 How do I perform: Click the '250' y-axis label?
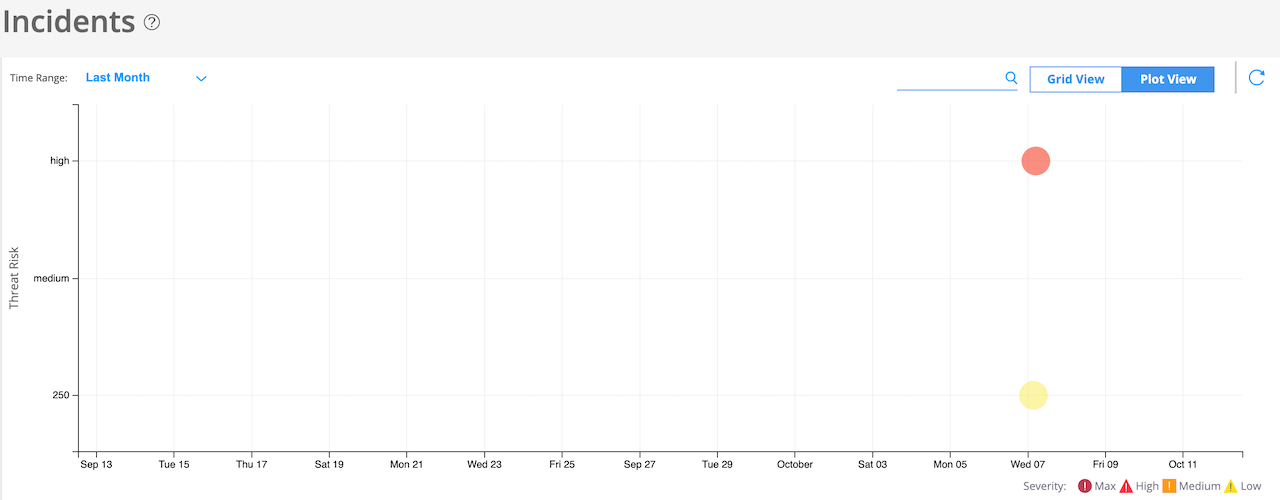coord(61,395)
